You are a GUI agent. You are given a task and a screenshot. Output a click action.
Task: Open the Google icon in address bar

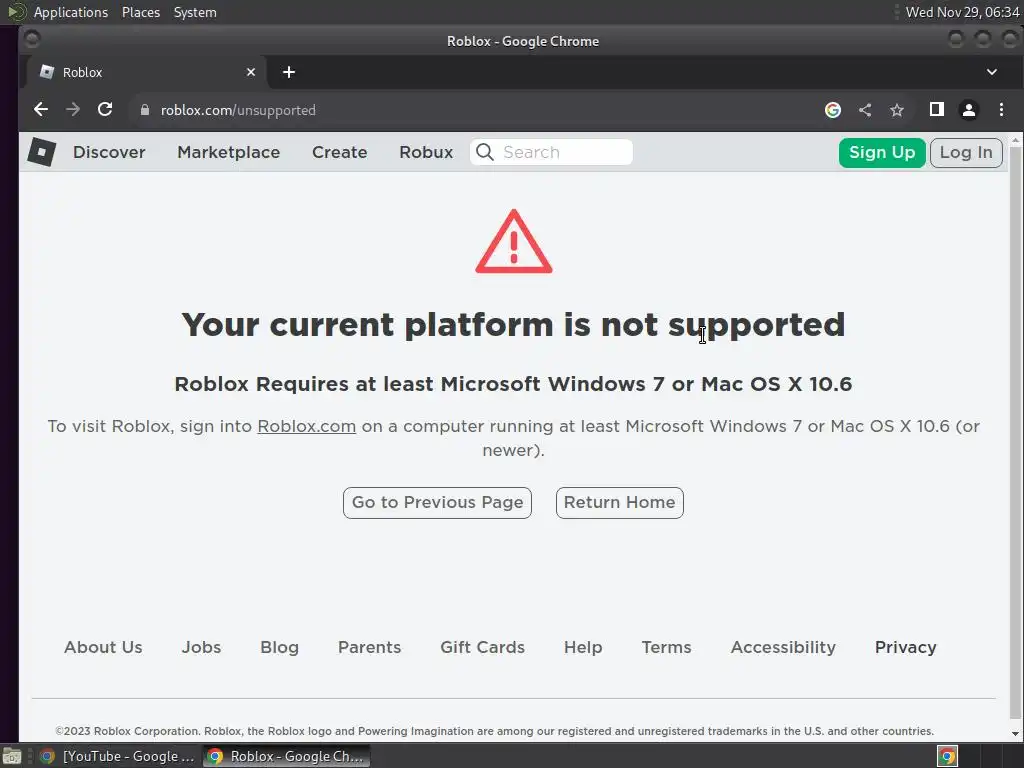click(x=833, y=110)
